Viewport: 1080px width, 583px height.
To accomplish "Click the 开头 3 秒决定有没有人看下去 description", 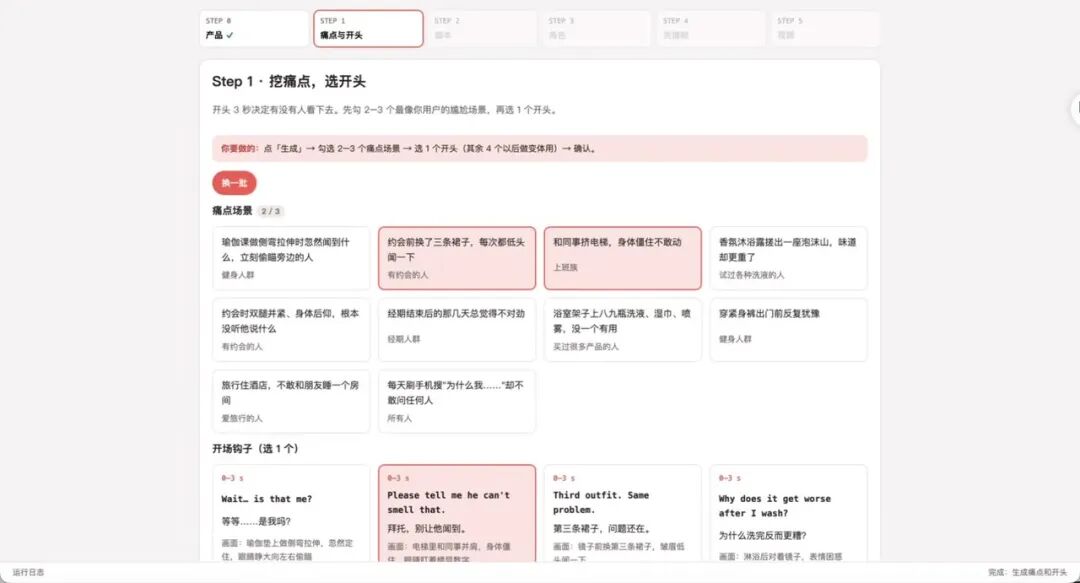I will pyautogui.click(x=384, y=110).
